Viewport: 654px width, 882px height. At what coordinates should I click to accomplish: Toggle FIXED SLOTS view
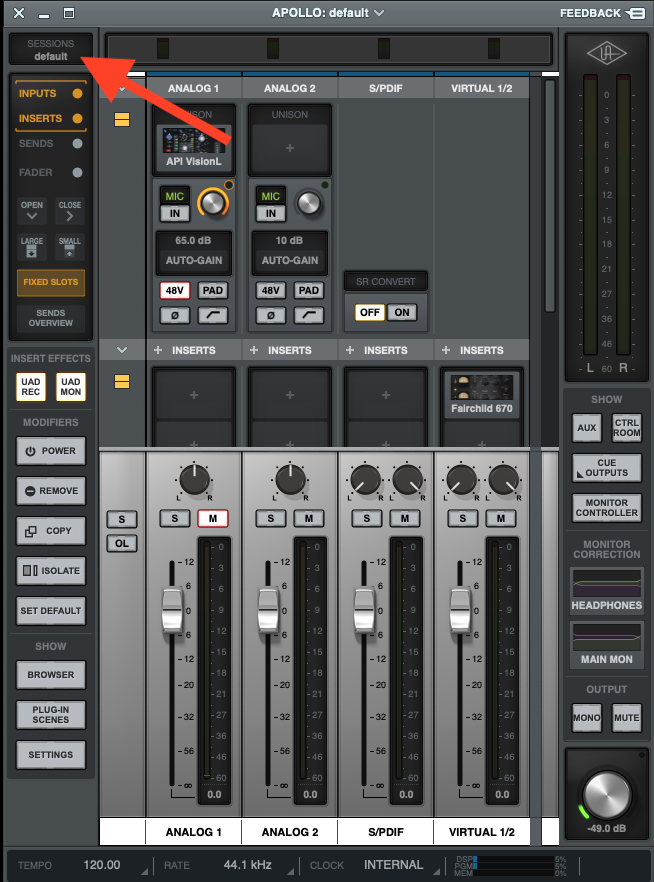[x=51, y=282]
